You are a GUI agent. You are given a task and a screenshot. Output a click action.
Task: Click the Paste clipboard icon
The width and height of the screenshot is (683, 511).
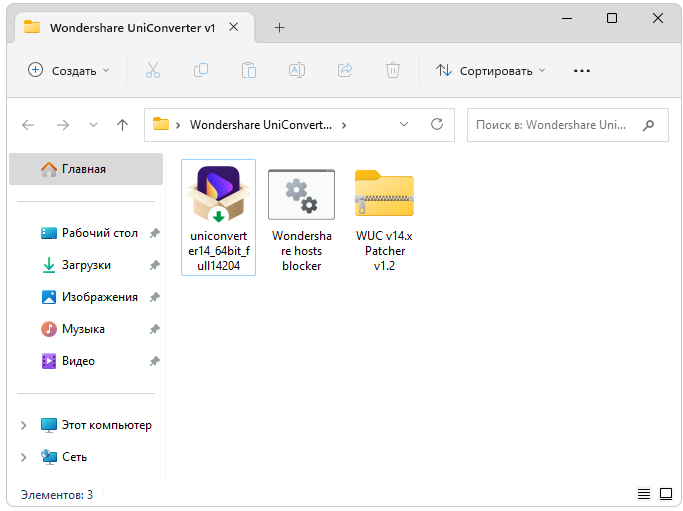click(249, 70)
